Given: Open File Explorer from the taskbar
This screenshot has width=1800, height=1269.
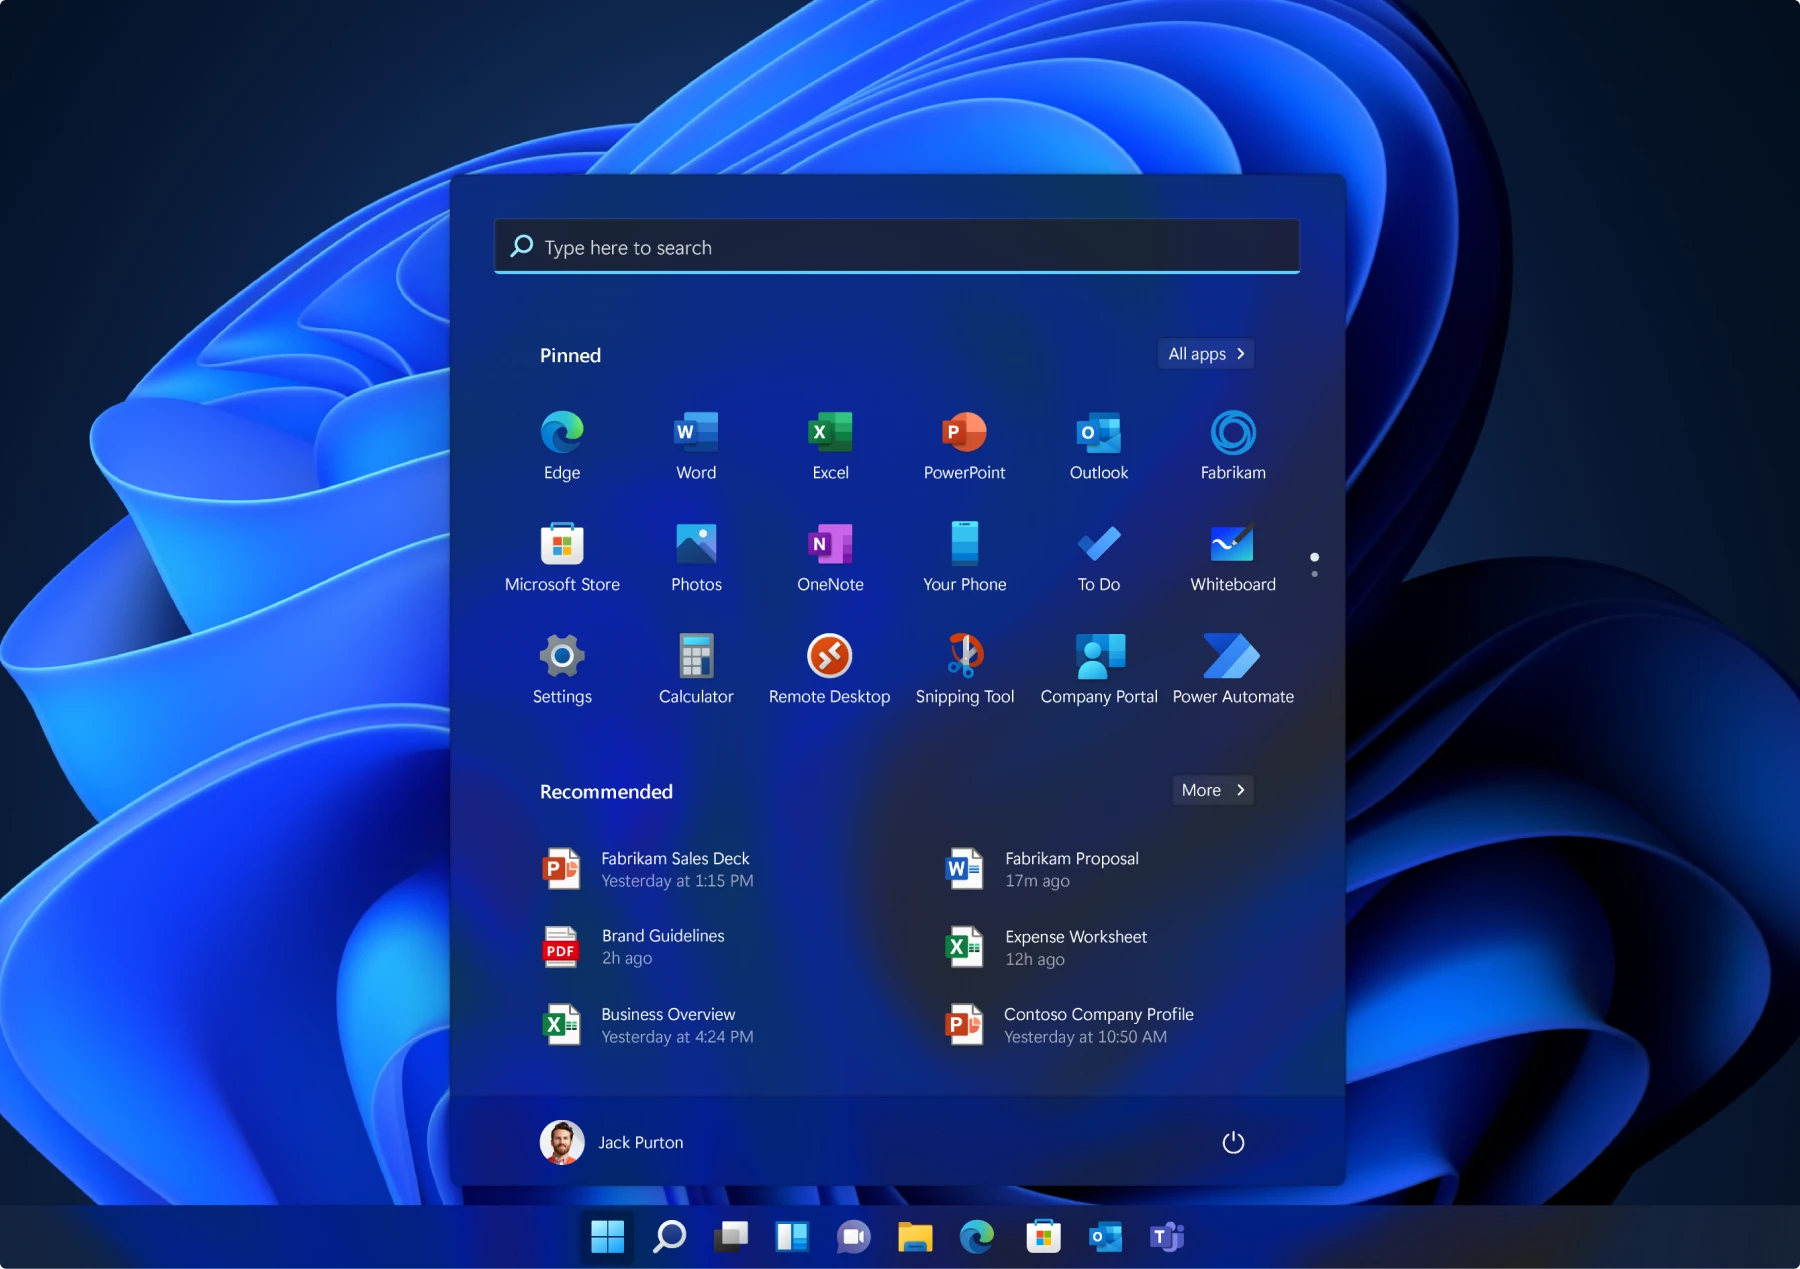Looking at the screenshot, I should click(x=915, y=1237).
